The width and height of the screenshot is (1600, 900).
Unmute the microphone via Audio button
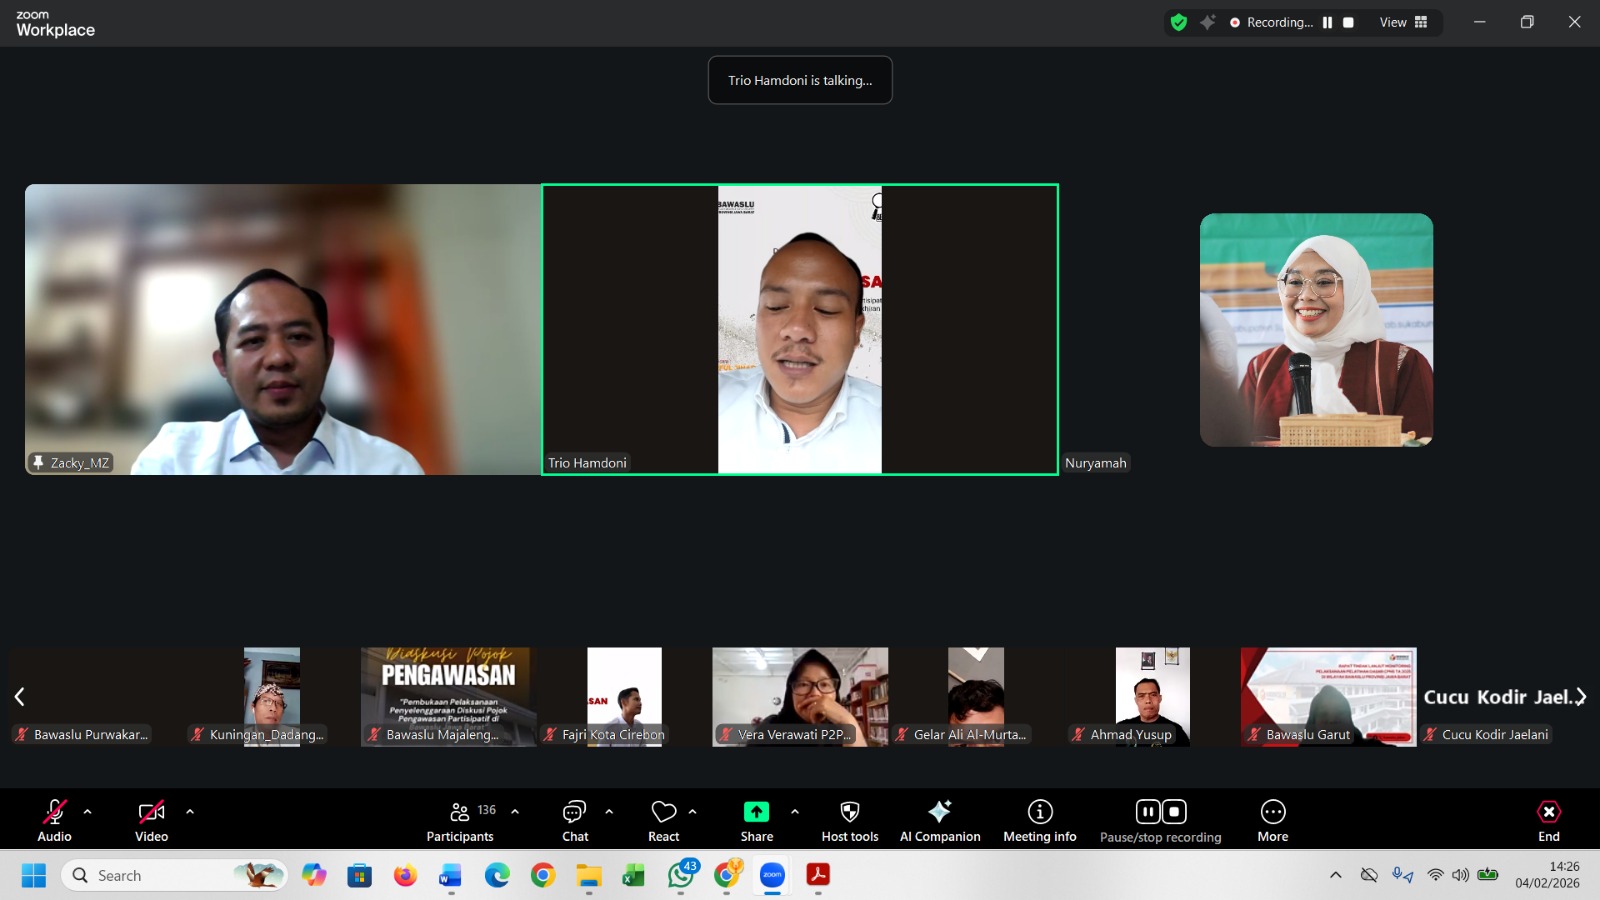click(55, 821)
